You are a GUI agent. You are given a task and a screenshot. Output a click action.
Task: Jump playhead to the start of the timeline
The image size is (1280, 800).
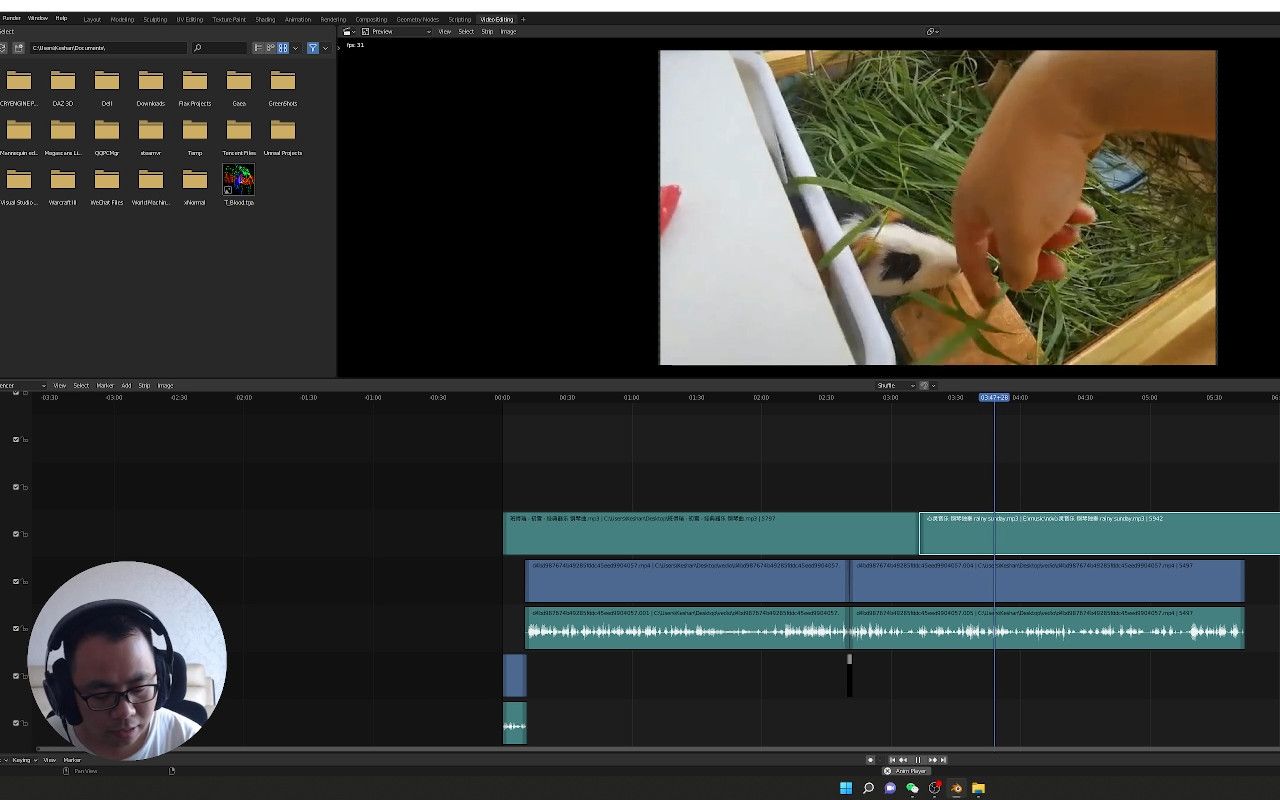click(892, 760)
